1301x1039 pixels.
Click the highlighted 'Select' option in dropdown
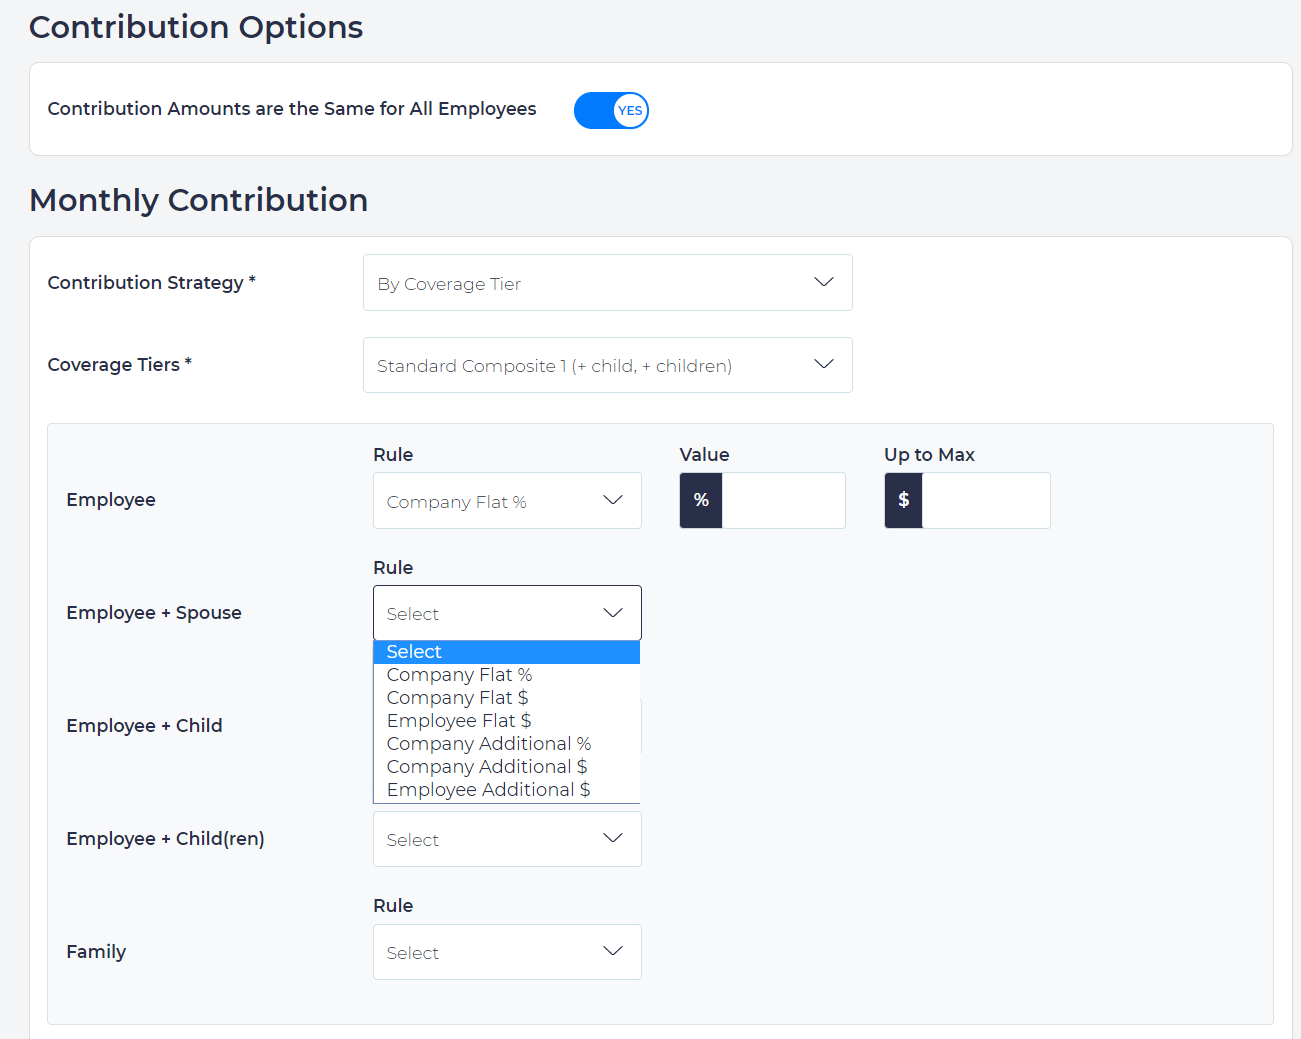pos(413,651)
